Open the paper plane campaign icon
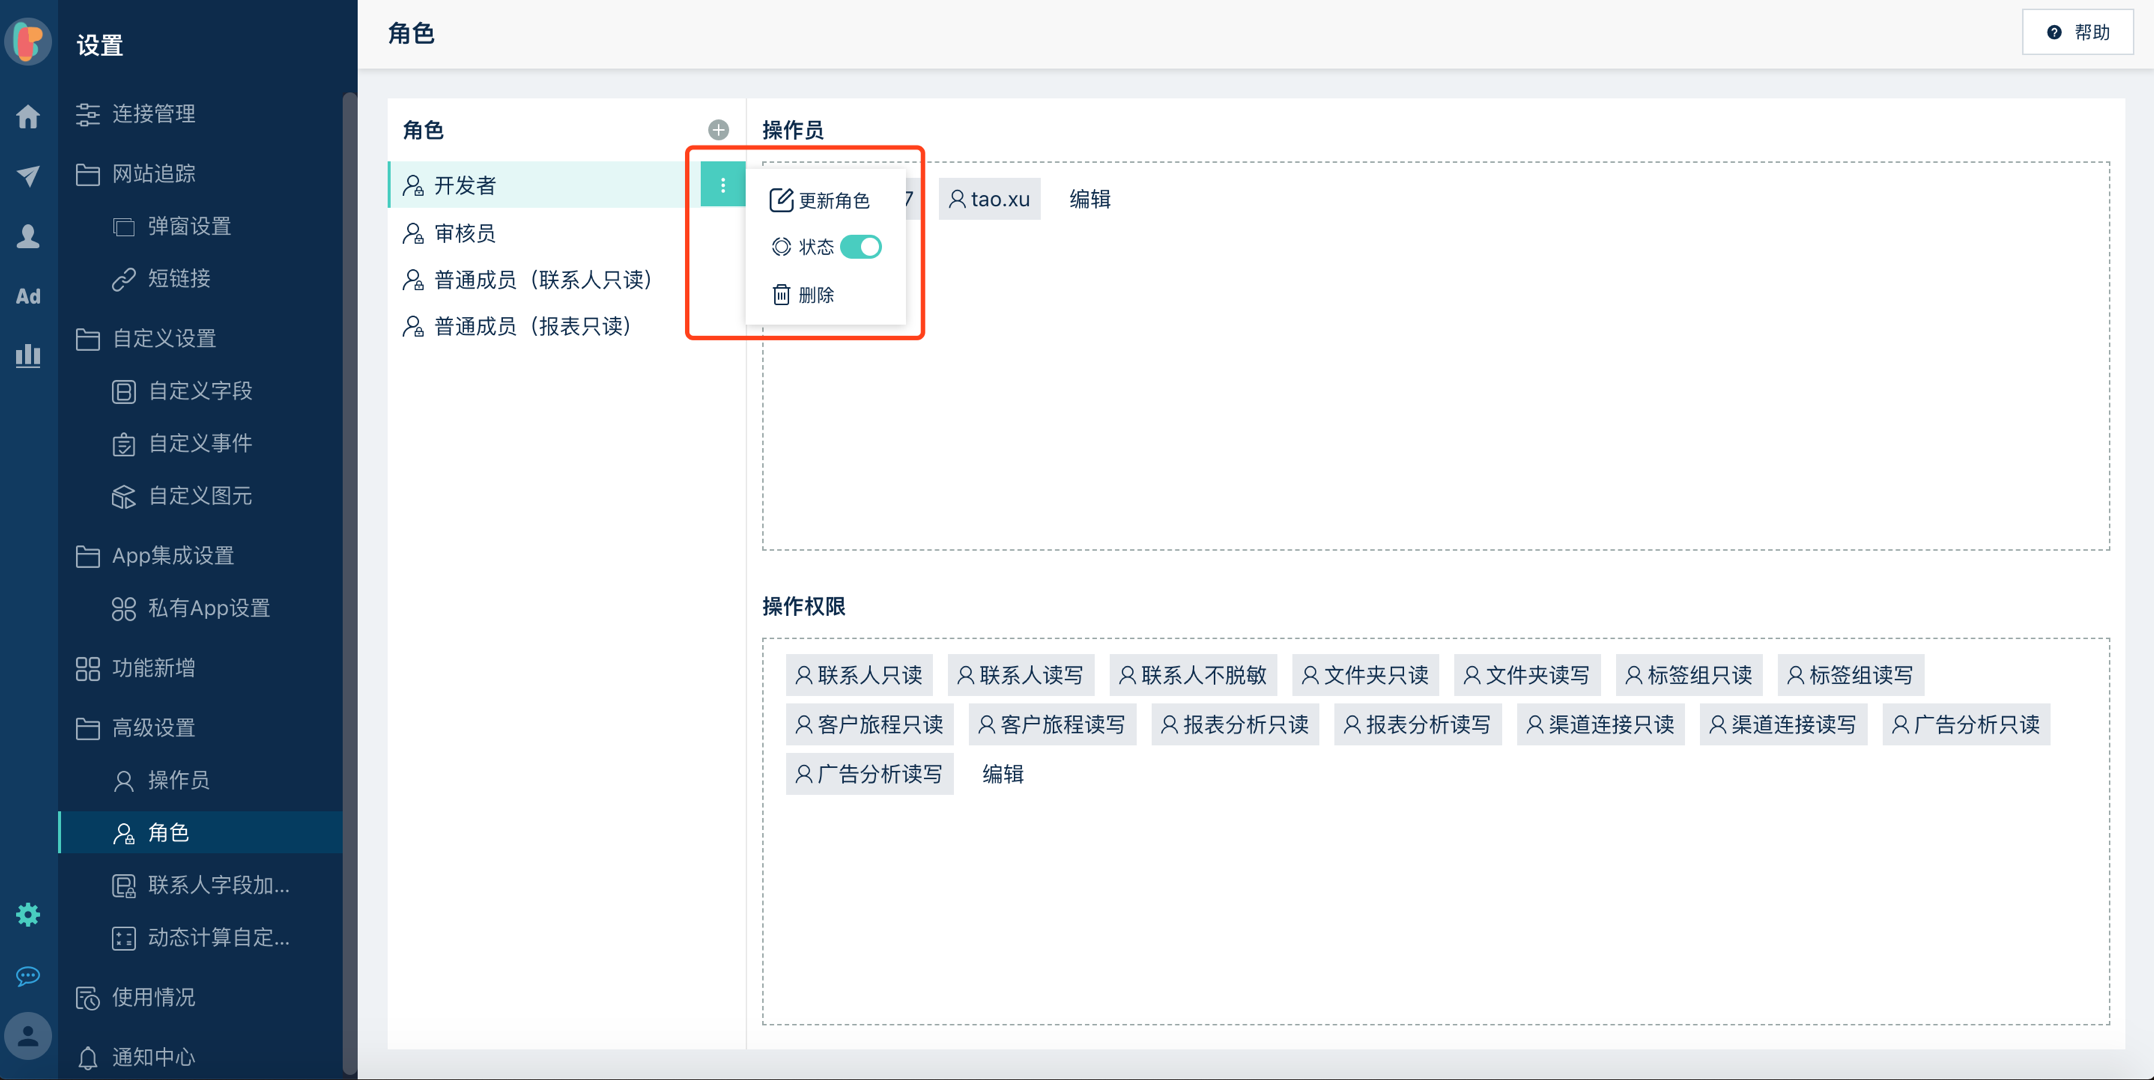Viewport: 2154px width, 1080px height. pos(28,176)
